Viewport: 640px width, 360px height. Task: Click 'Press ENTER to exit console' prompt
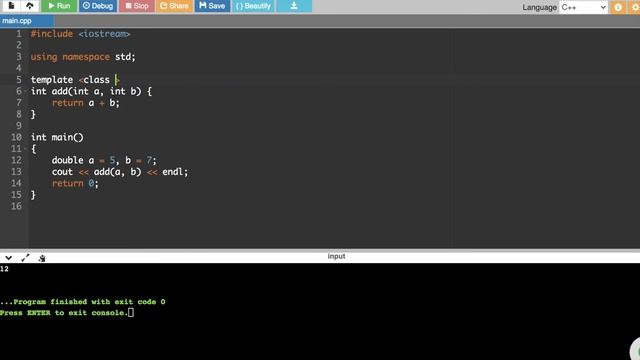pyautogui.click(x=63, y=313)
